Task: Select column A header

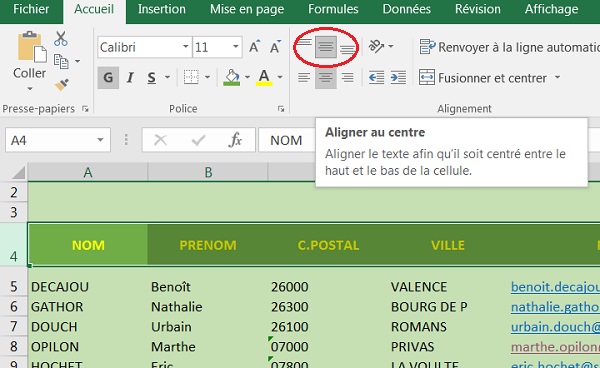Action: tap(88, 172)
